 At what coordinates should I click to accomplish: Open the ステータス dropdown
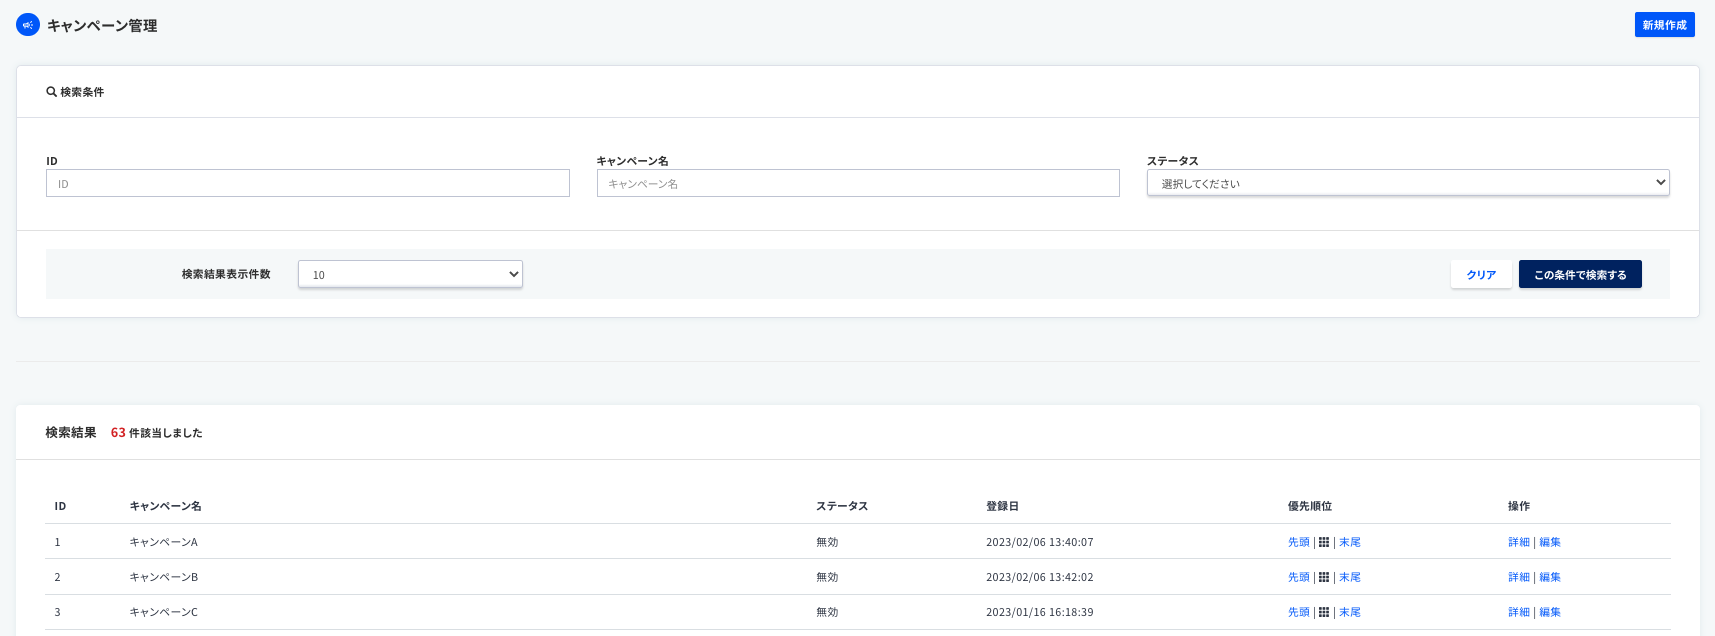coord(1407,183)
